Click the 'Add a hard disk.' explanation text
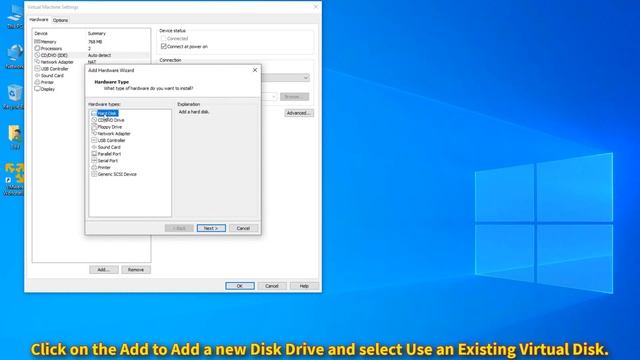Screen dimensions: 640x360 [x=194, y=112]
